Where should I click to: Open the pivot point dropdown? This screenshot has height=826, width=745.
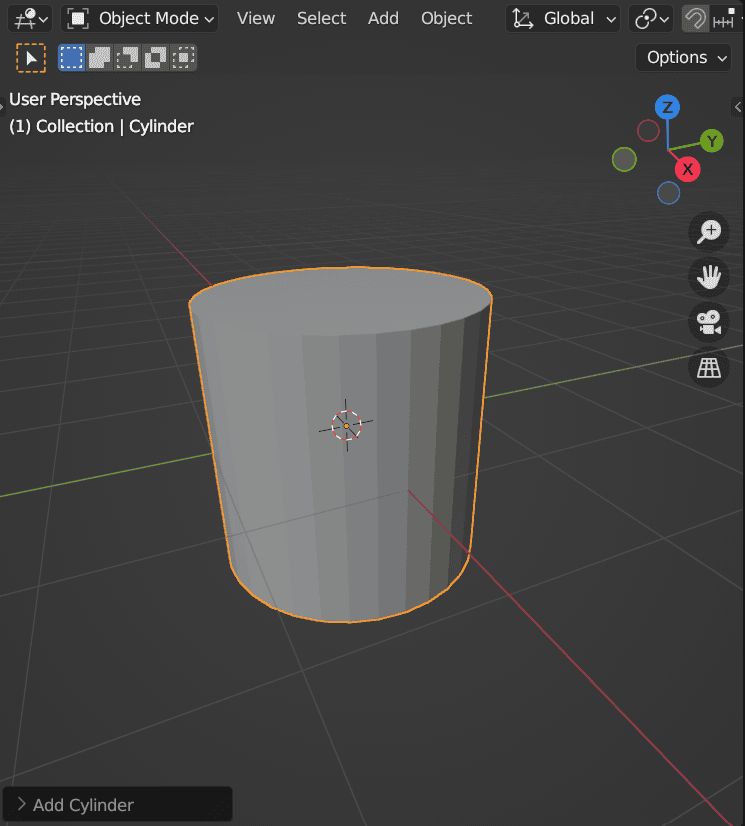click(651, 19)
